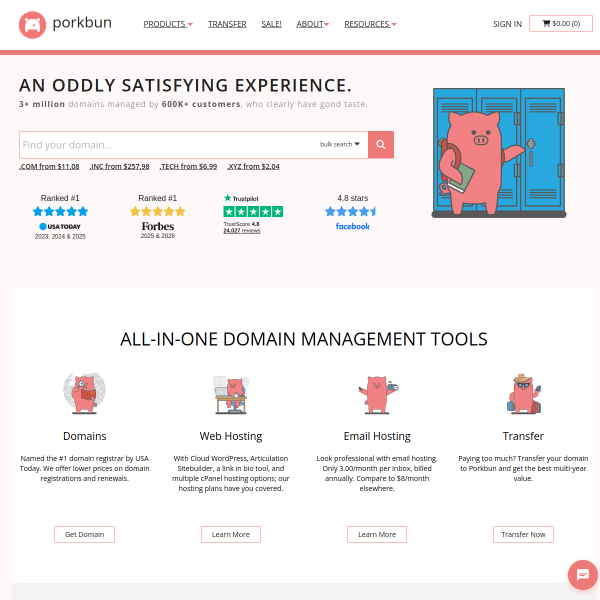This screenshot has width=600, height=600.
Task: Click the '4.8 stars' text
Action: [x=352, y=198]
